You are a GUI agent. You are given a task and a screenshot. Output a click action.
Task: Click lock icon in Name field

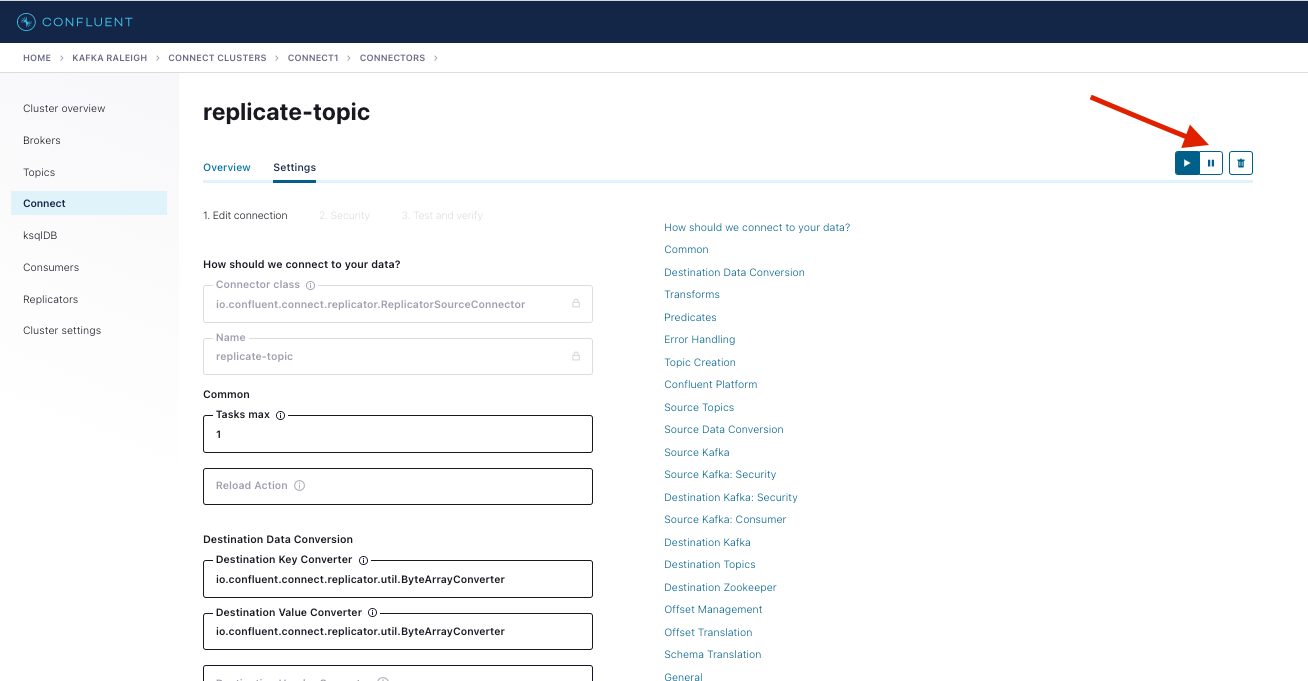(x=576, y=356)
